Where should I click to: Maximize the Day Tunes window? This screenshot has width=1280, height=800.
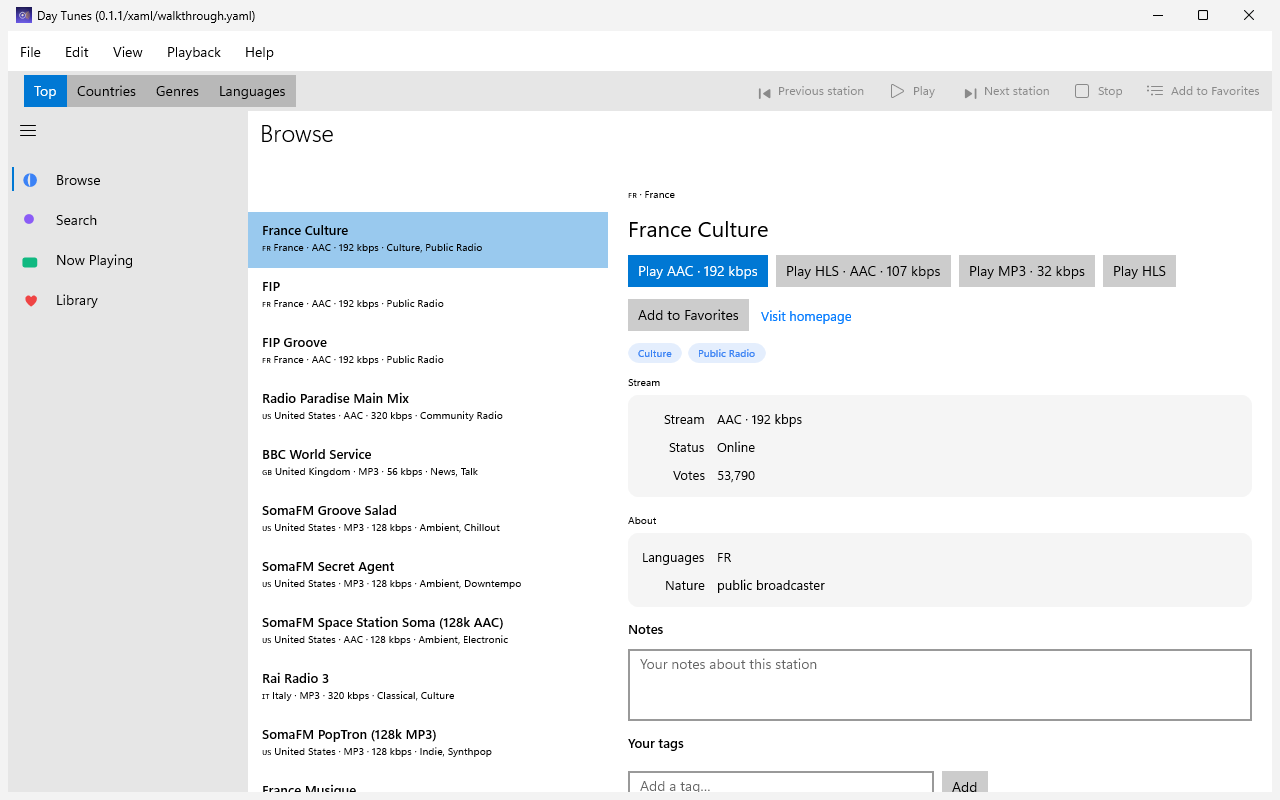[1203, 15]
